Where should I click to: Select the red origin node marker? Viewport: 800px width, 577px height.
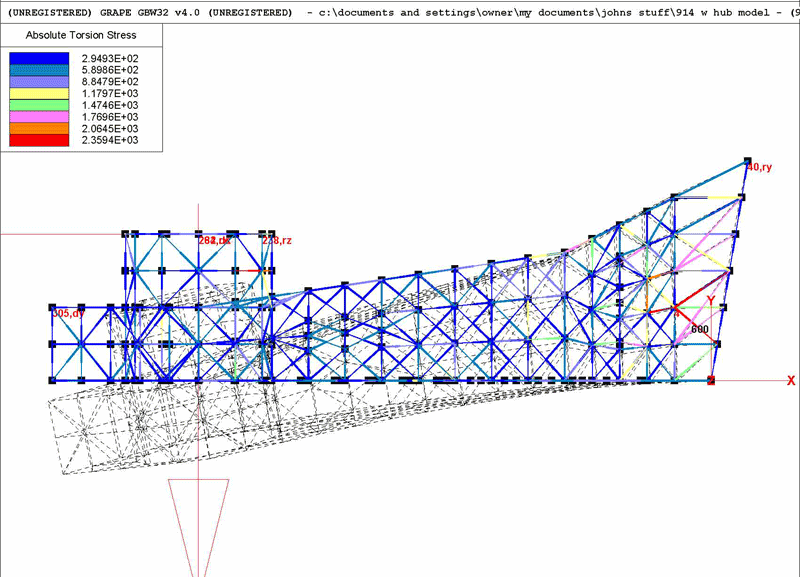pos(711,380)
